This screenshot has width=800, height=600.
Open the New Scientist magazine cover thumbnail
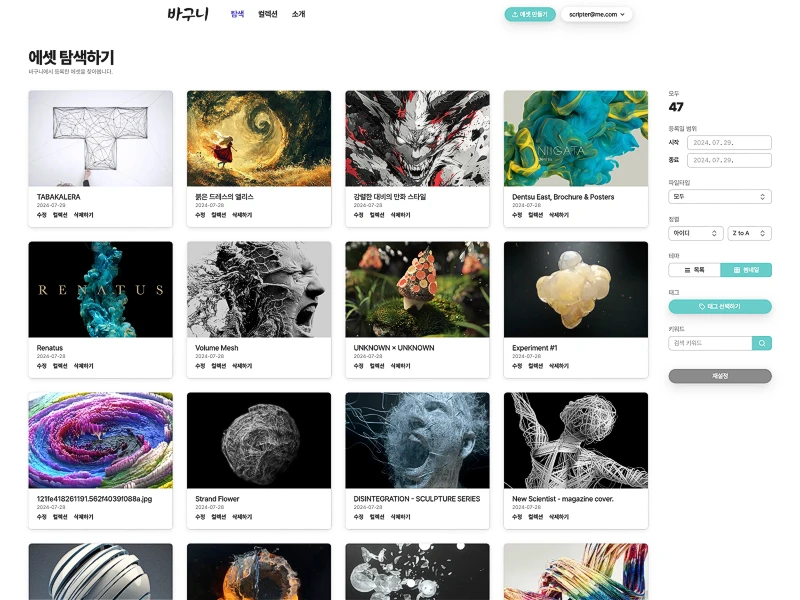(x=576, y=440)
